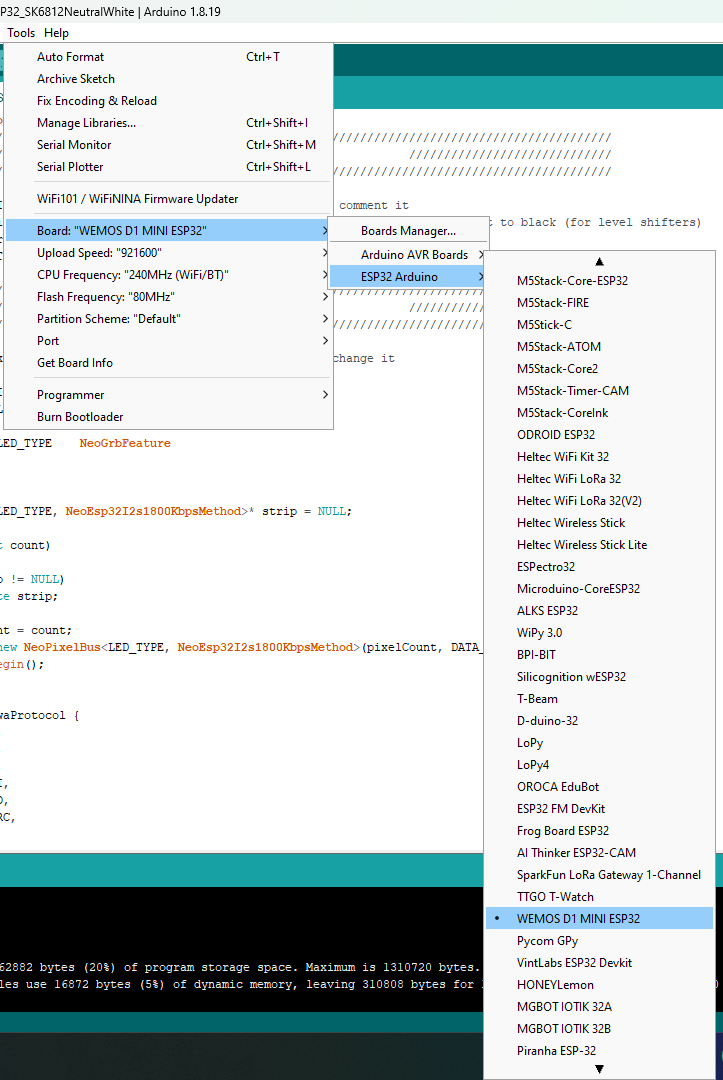This screenshot has height=1080, width=723.
Task: Select Burn Bootloader
Action: pos(169,417)
